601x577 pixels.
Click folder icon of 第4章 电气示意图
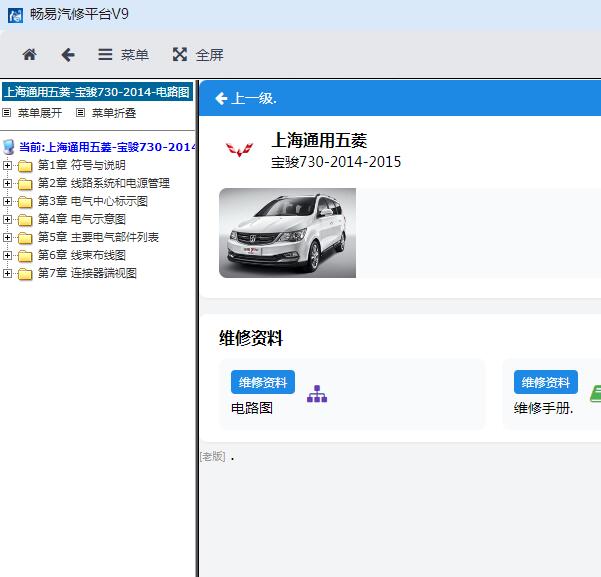[25, 220]
